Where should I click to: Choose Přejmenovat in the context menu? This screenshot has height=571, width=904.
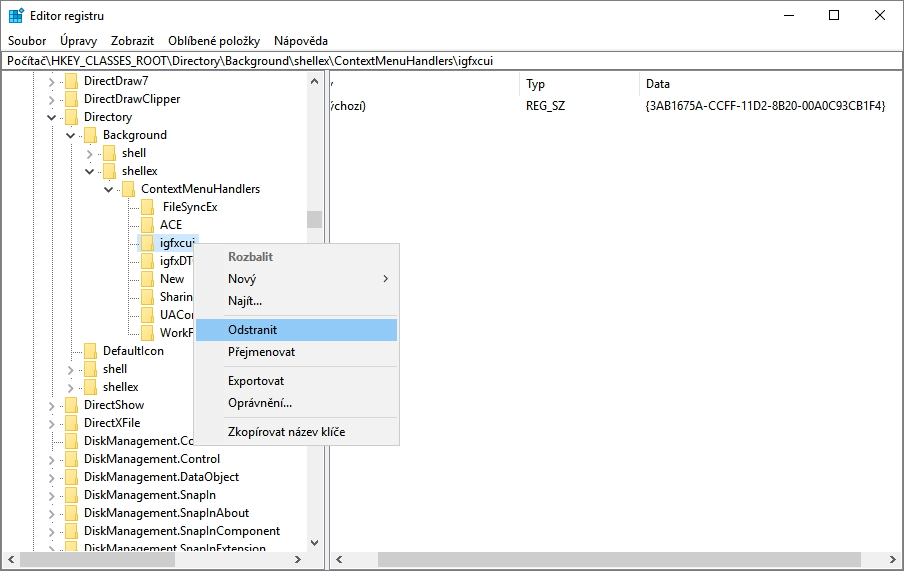296,352
